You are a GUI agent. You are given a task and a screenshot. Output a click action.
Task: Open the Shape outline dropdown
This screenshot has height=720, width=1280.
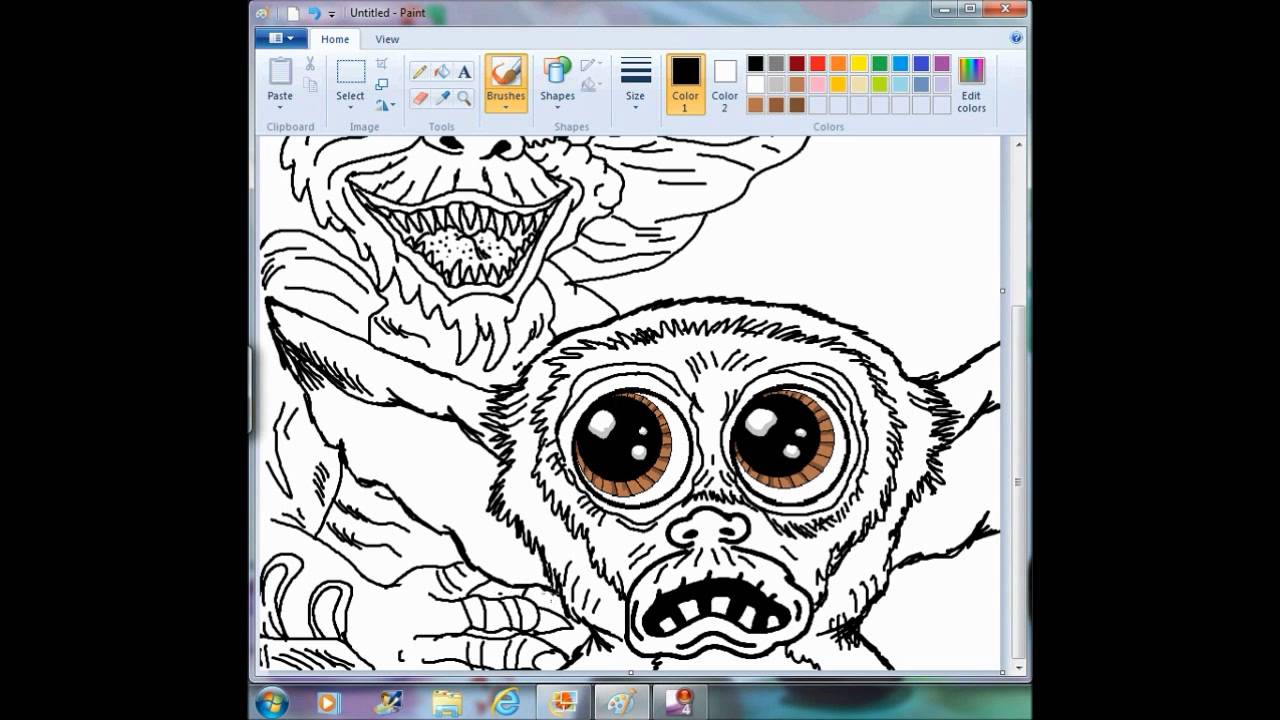tap(591, 65)
